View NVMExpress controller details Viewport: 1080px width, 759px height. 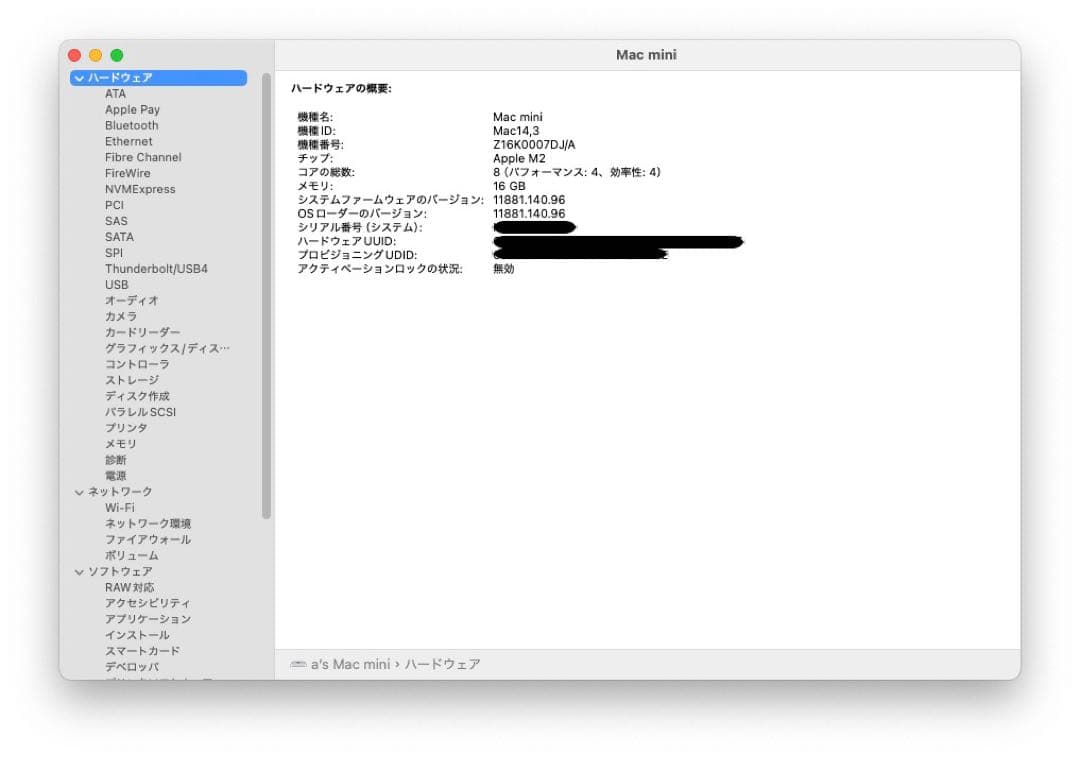pos(140,189)
